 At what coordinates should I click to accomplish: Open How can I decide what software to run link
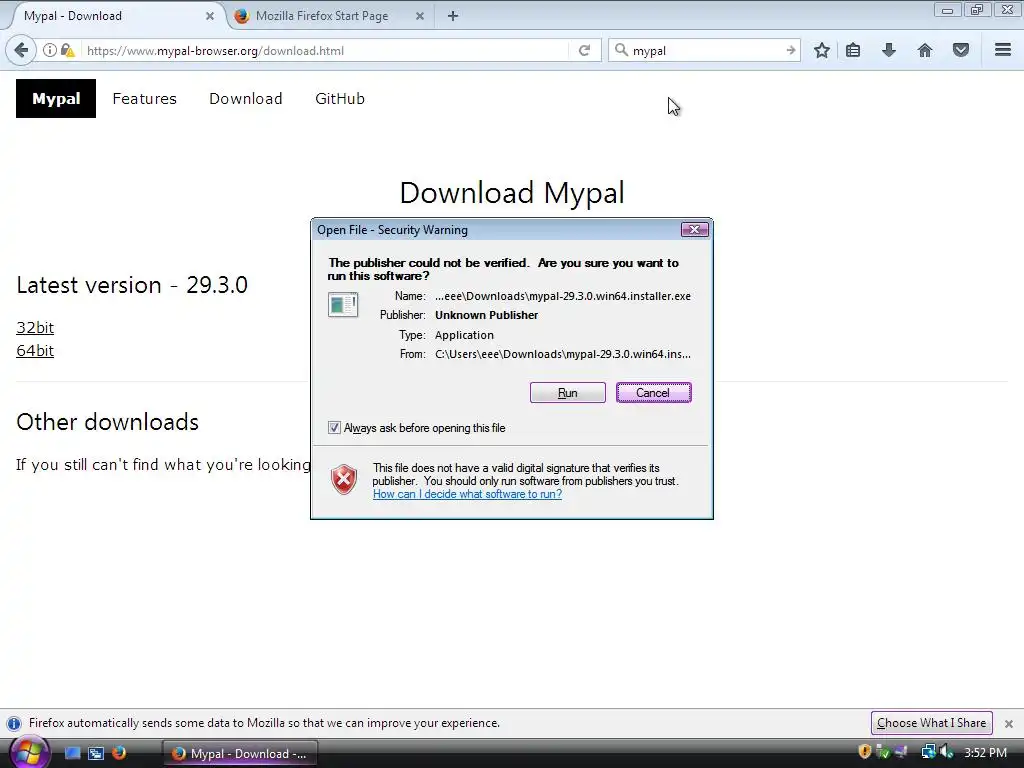pos(468,494)
